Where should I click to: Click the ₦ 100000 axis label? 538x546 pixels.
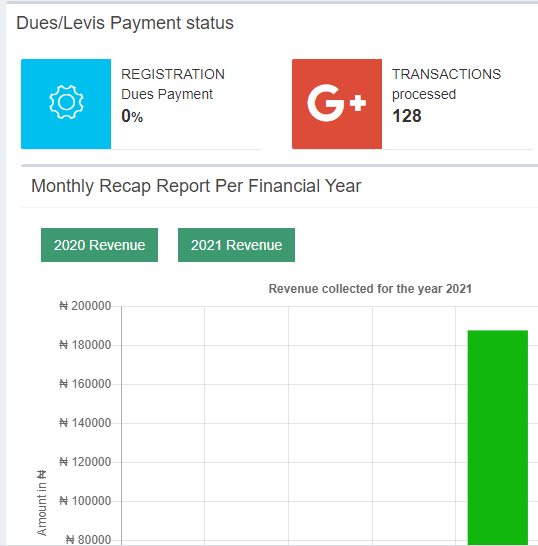85,501
